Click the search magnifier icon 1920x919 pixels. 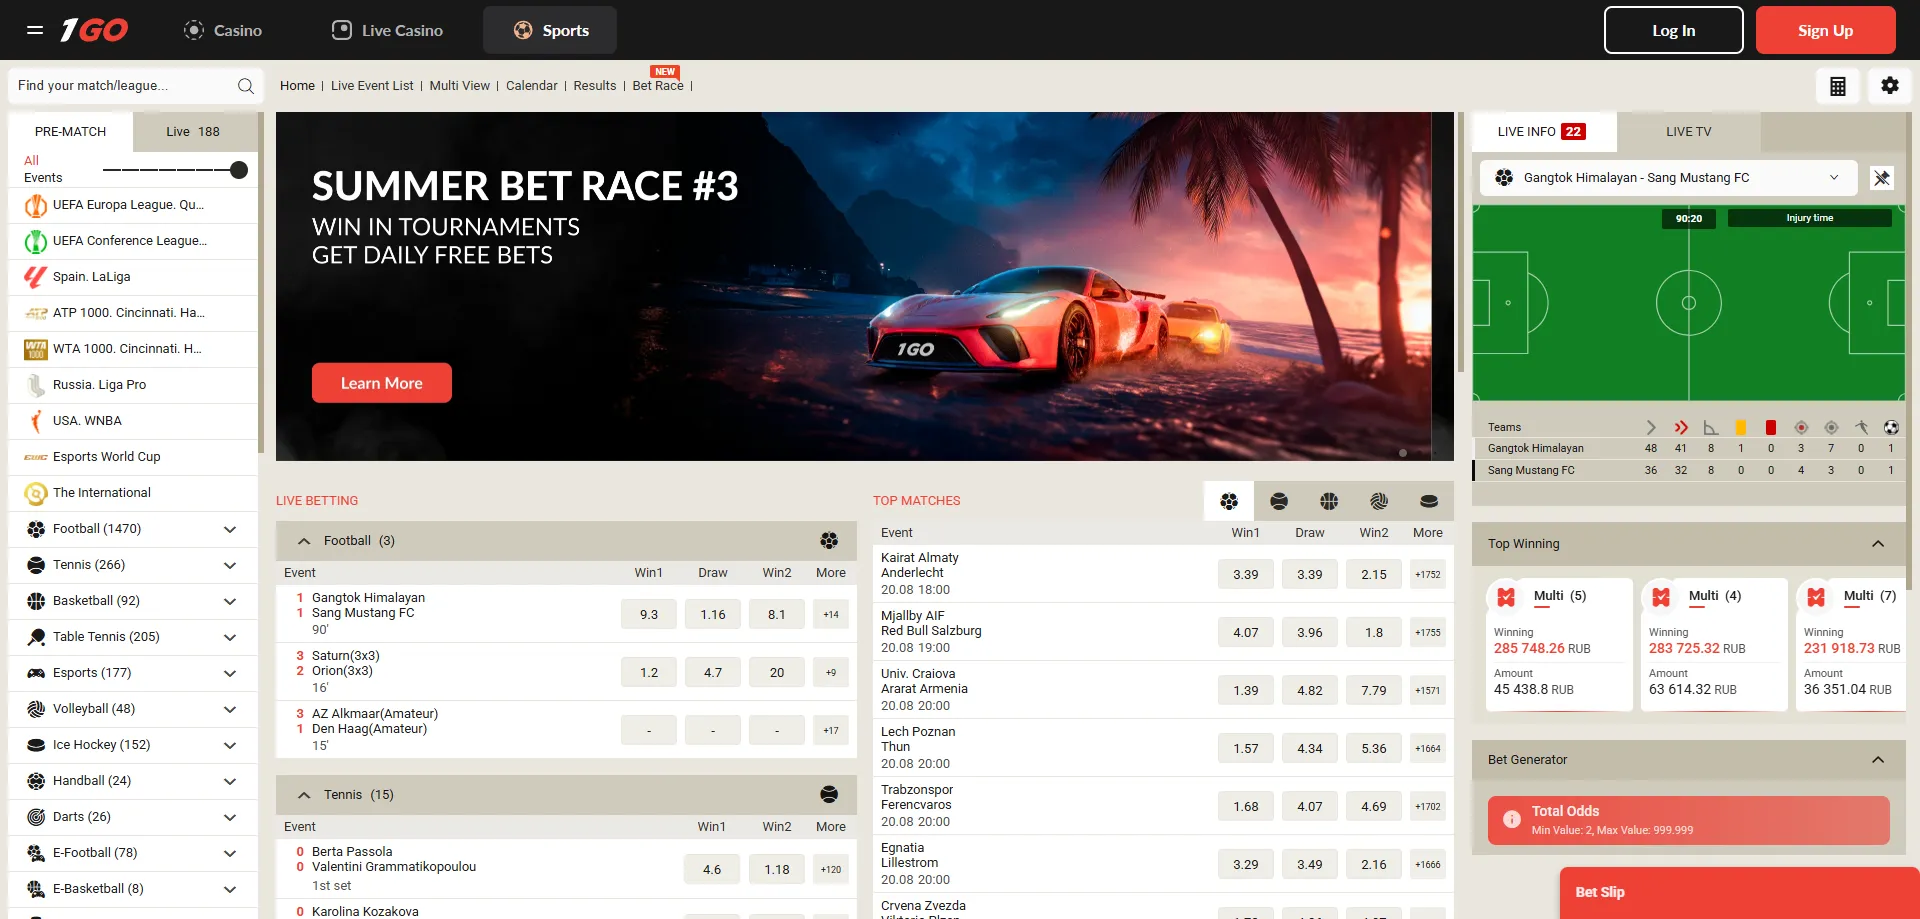point(245,86)
